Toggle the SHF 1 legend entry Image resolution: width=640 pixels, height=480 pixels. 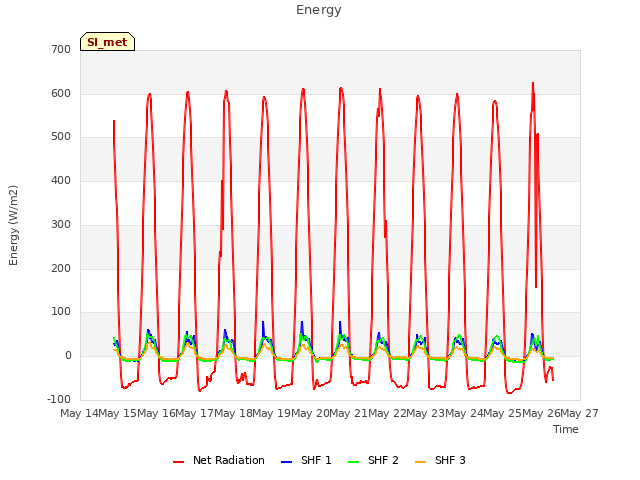click(x=306, y=460)
